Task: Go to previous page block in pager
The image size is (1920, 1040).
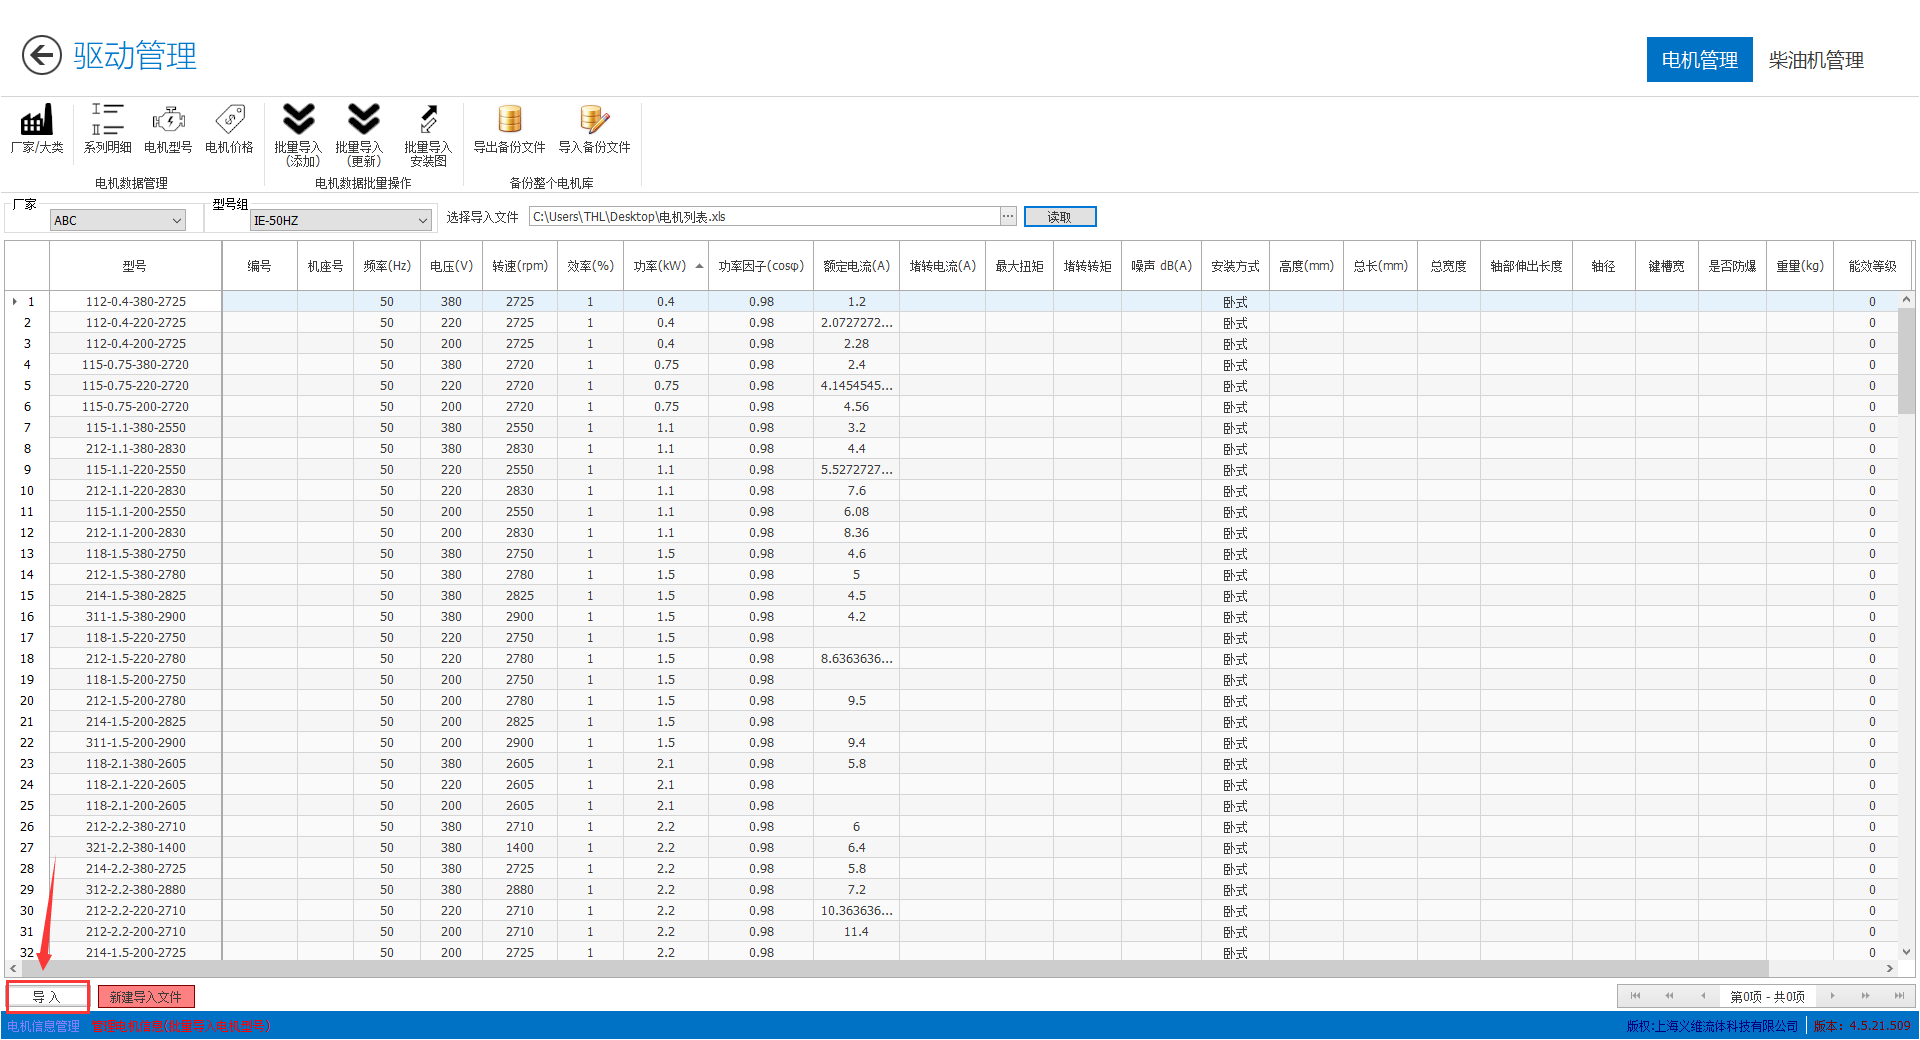Action: [1669, 996]
